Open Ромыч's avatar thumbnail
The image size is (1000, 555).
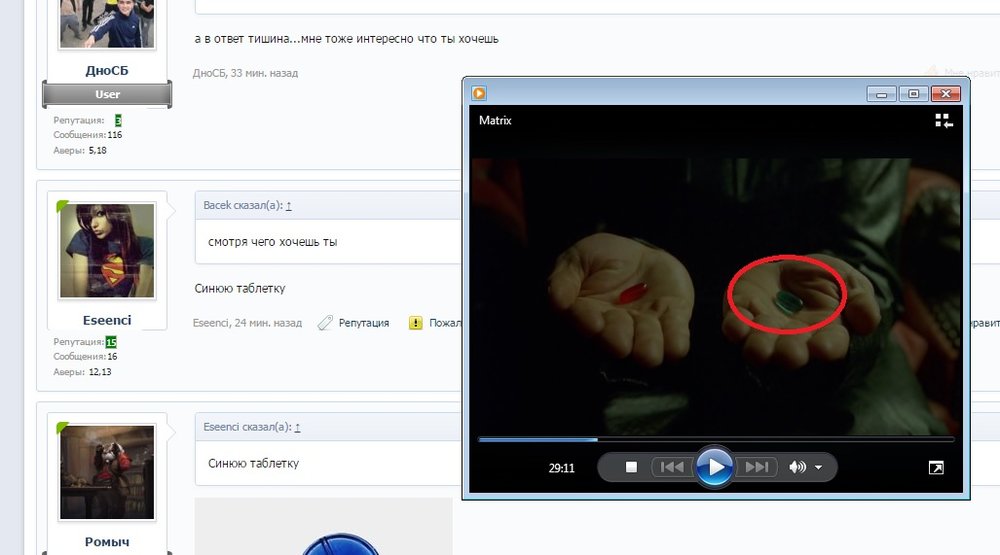point(107,471)
